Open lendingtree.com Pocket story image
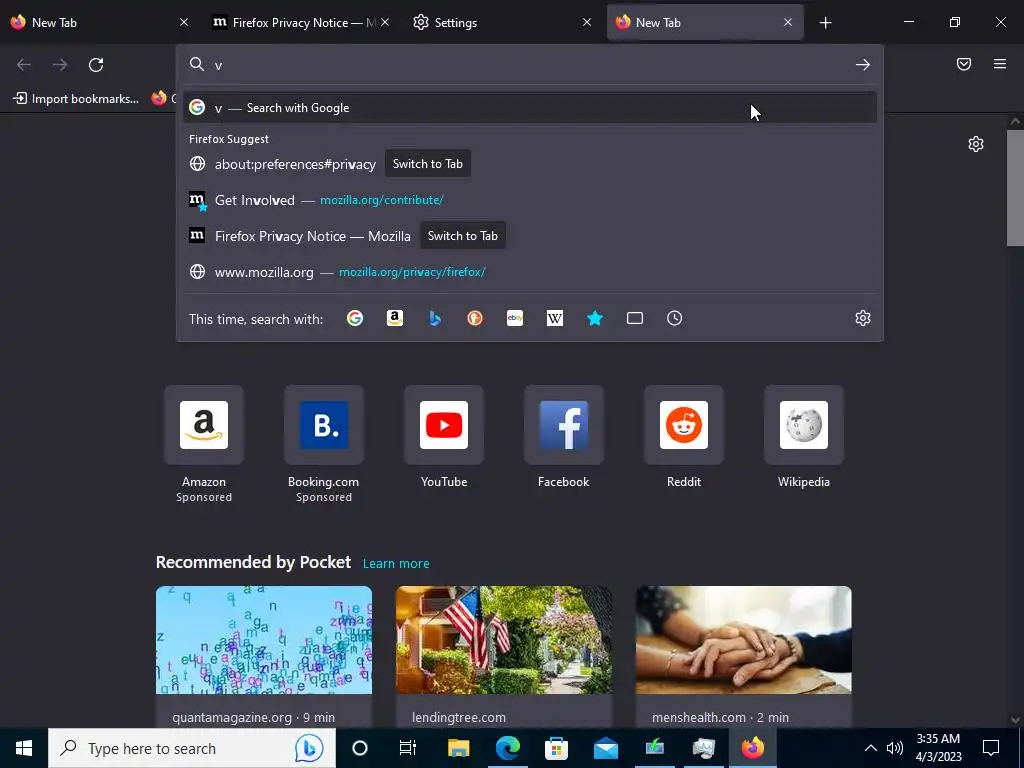Image resolution: width=1024 pixels, height=768 pixels. click(504, 640)
